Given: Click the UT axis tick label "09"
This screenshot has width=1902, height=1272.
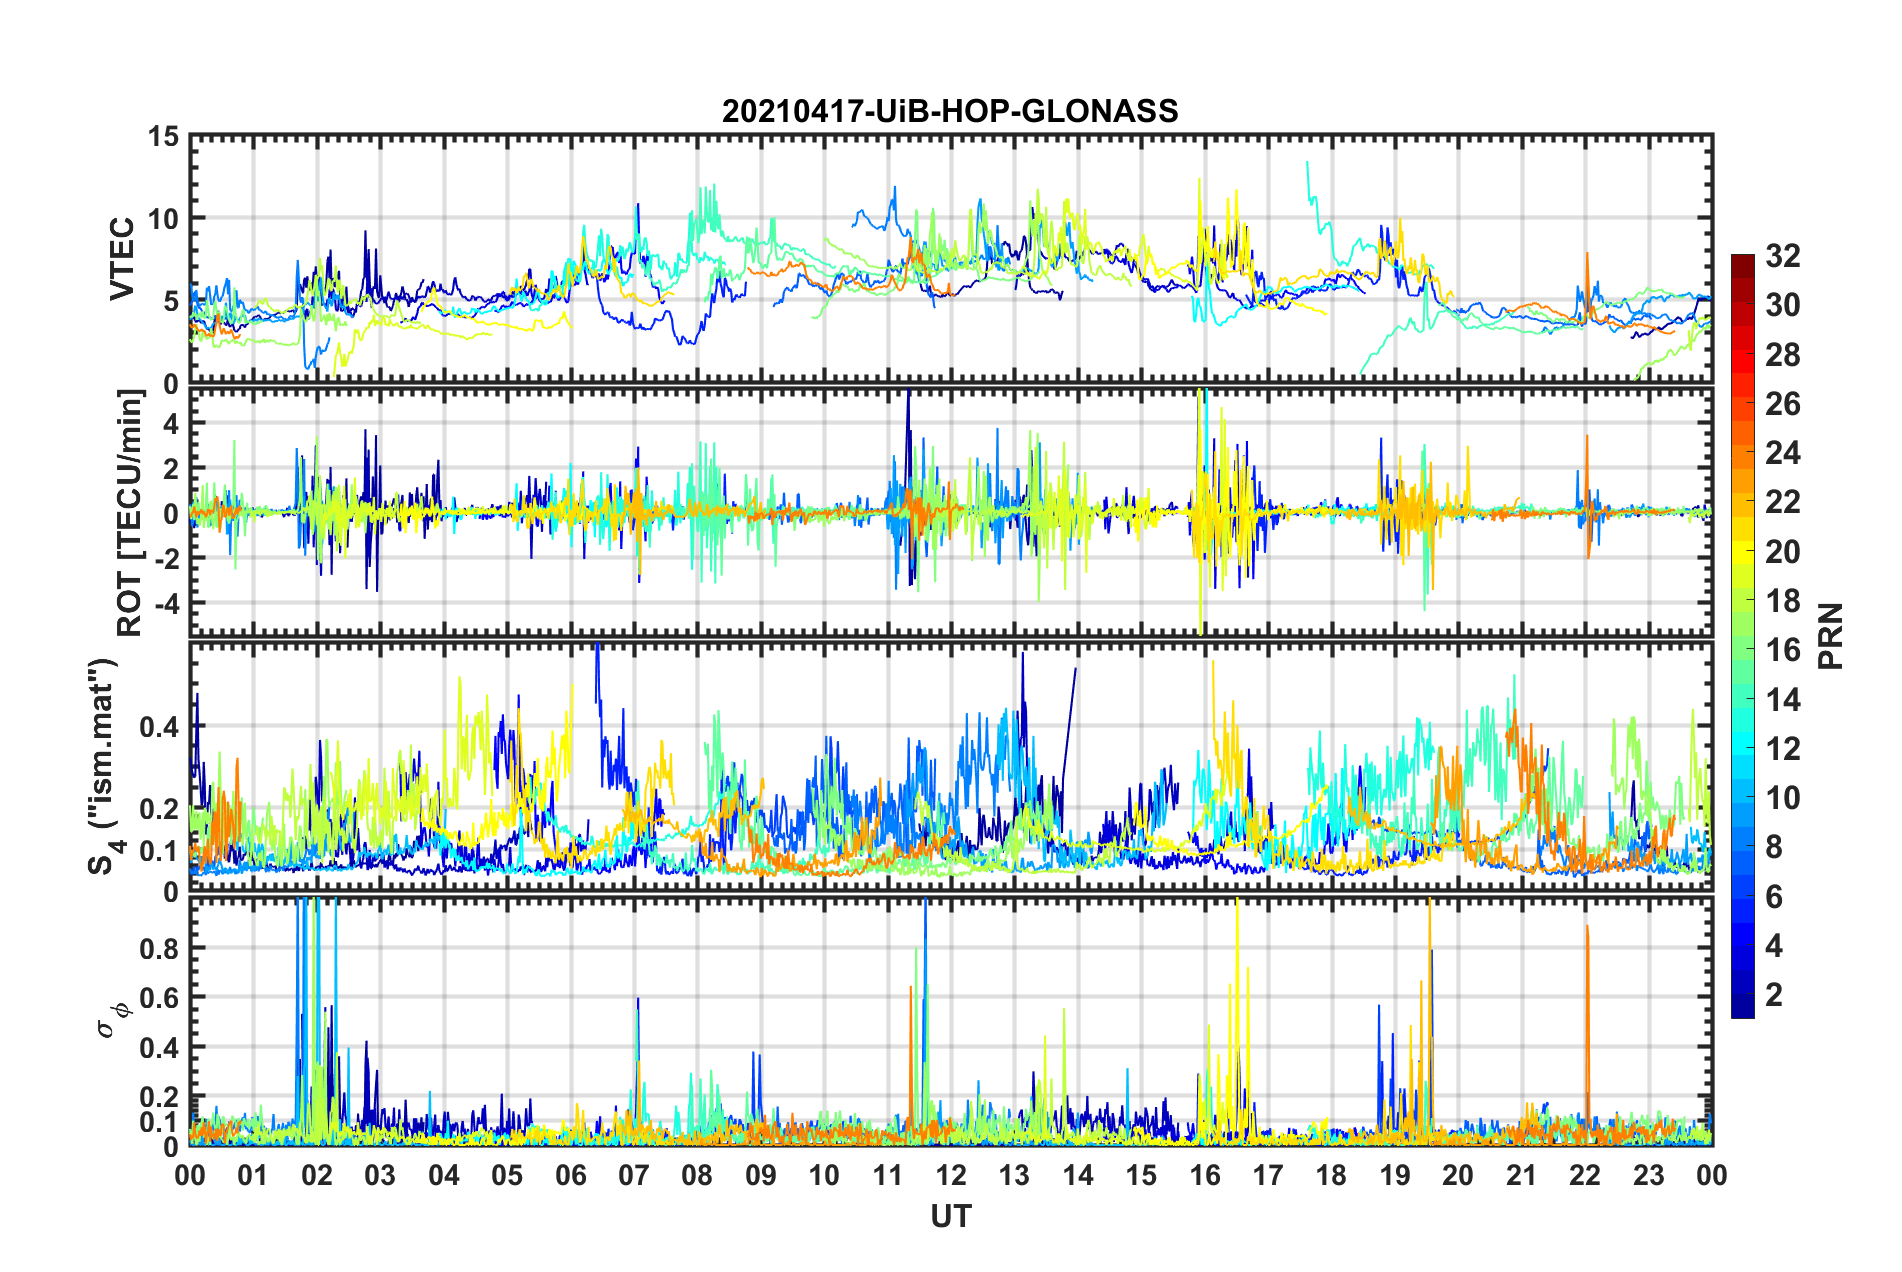Looking at the screenshot, I should [761, 1175].
